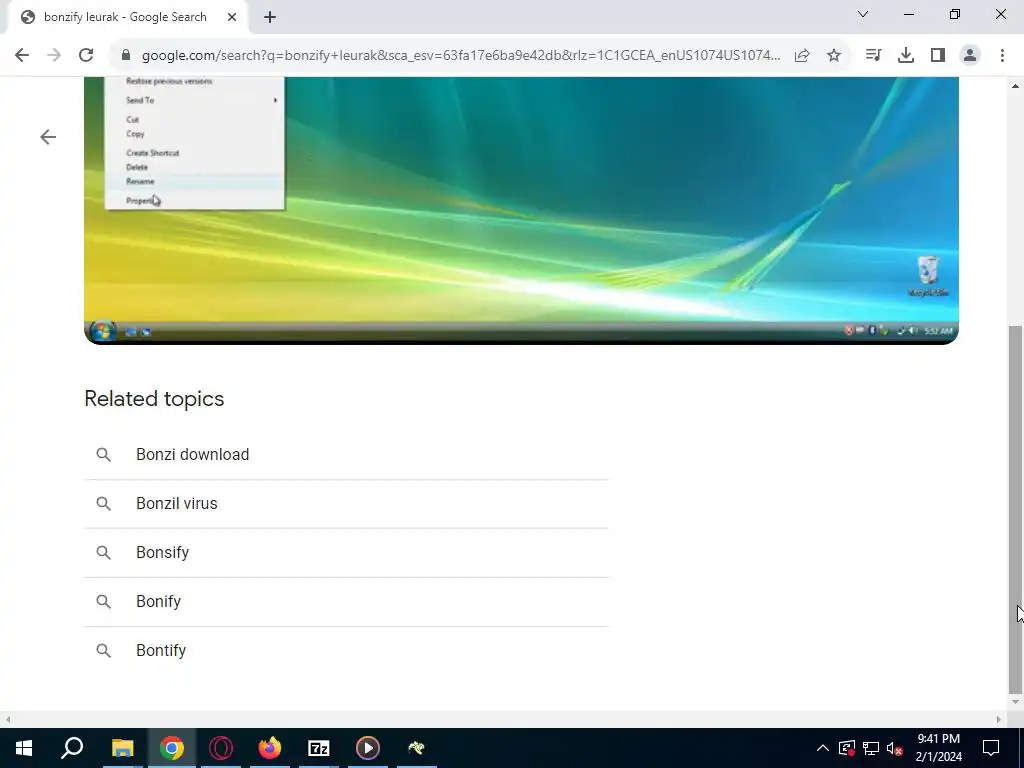Click the horizontal scrollbar left arrow
The width and height of the screenshot is (1024, 768).
pos(7,719)
